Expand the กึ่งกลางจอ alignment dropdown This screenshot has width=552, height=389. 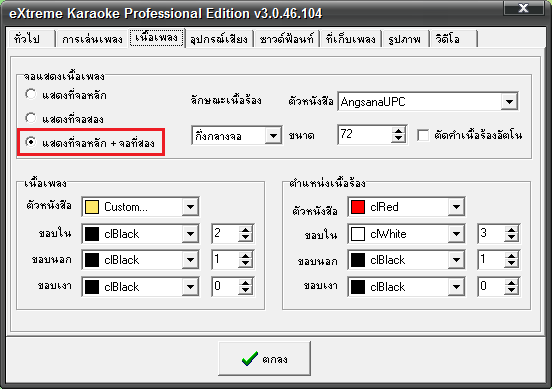tap(273, 135)
